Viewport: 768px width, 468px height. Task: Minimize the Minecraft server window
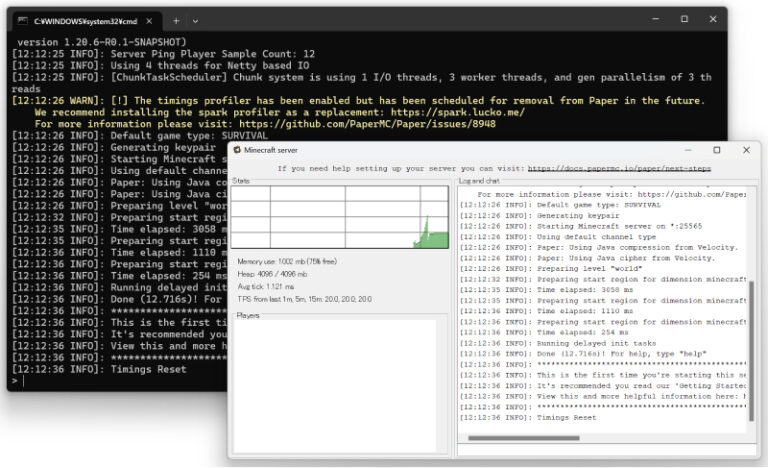(687, 150)
